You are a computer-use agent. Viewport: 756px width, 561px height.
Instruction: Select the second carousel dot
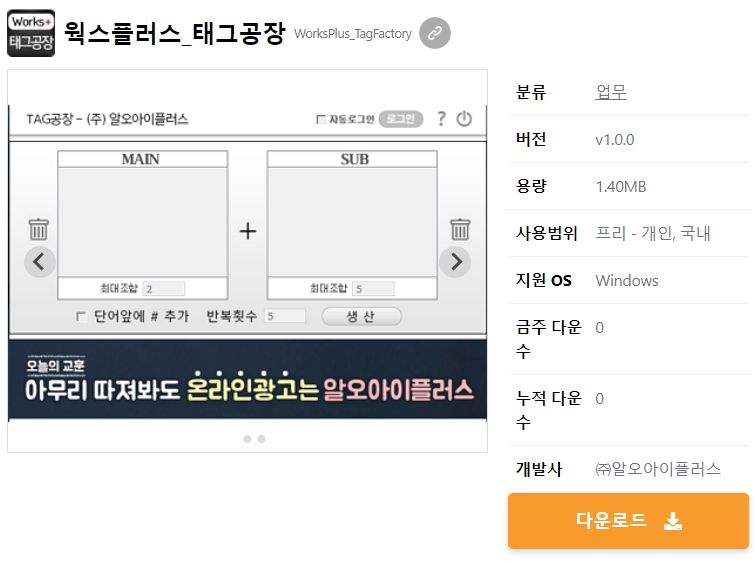point(261,439)
